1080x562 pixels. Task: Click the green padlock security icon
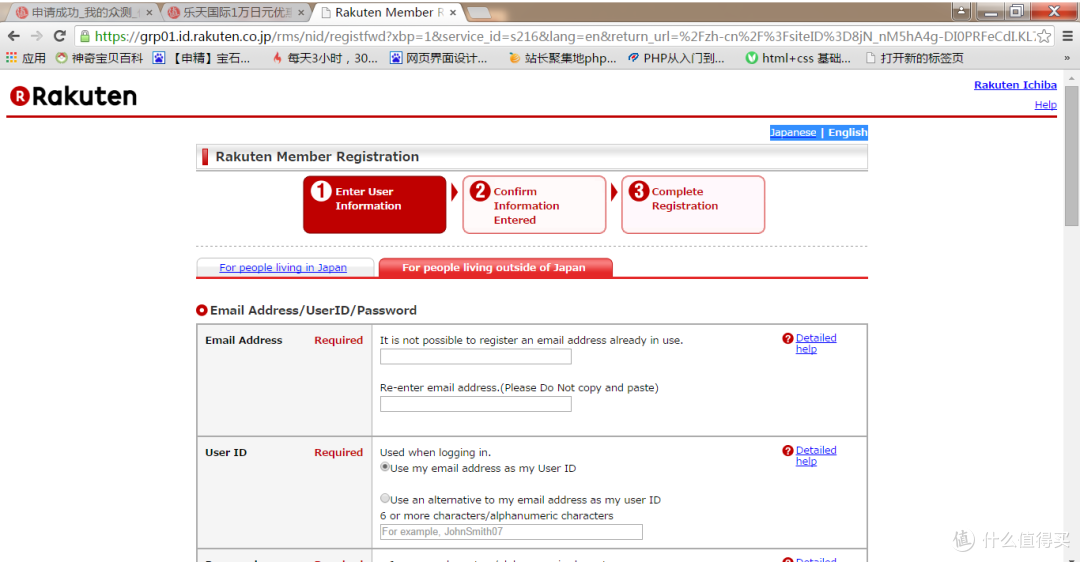pos(84,36)
